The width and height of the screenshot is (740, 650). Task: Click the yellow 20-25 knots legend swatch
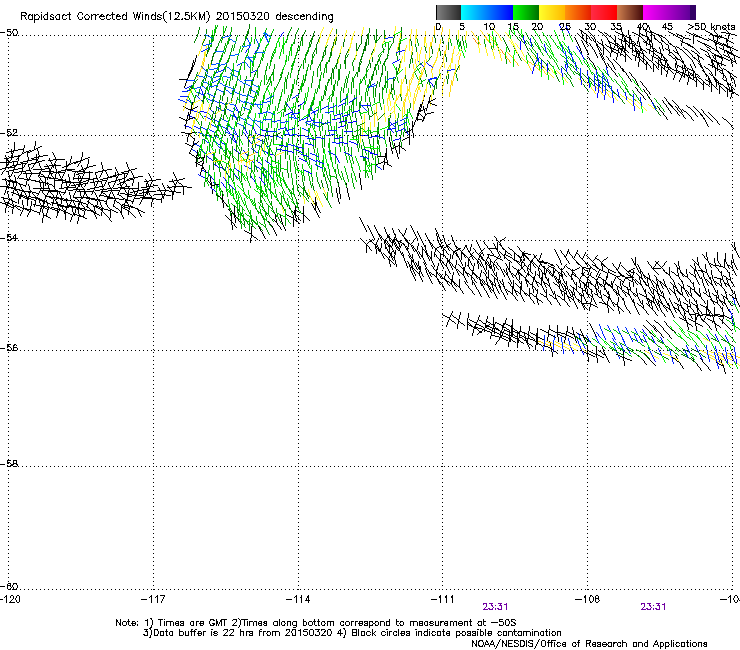click(x=552, y=12)
